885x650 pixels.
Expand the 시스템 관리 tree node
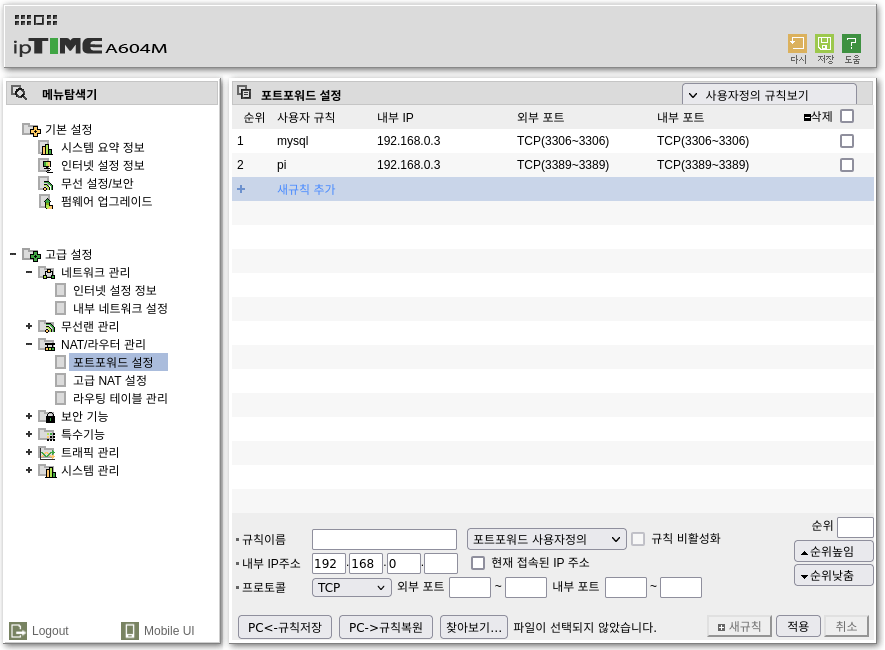[29, 471]
